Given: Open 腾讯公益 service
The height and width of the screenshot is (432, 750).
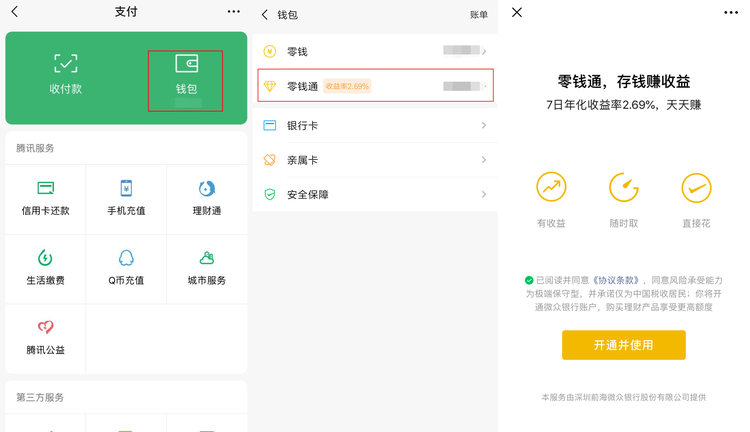Looking at the screenshot, I should [x=45, y=338].
